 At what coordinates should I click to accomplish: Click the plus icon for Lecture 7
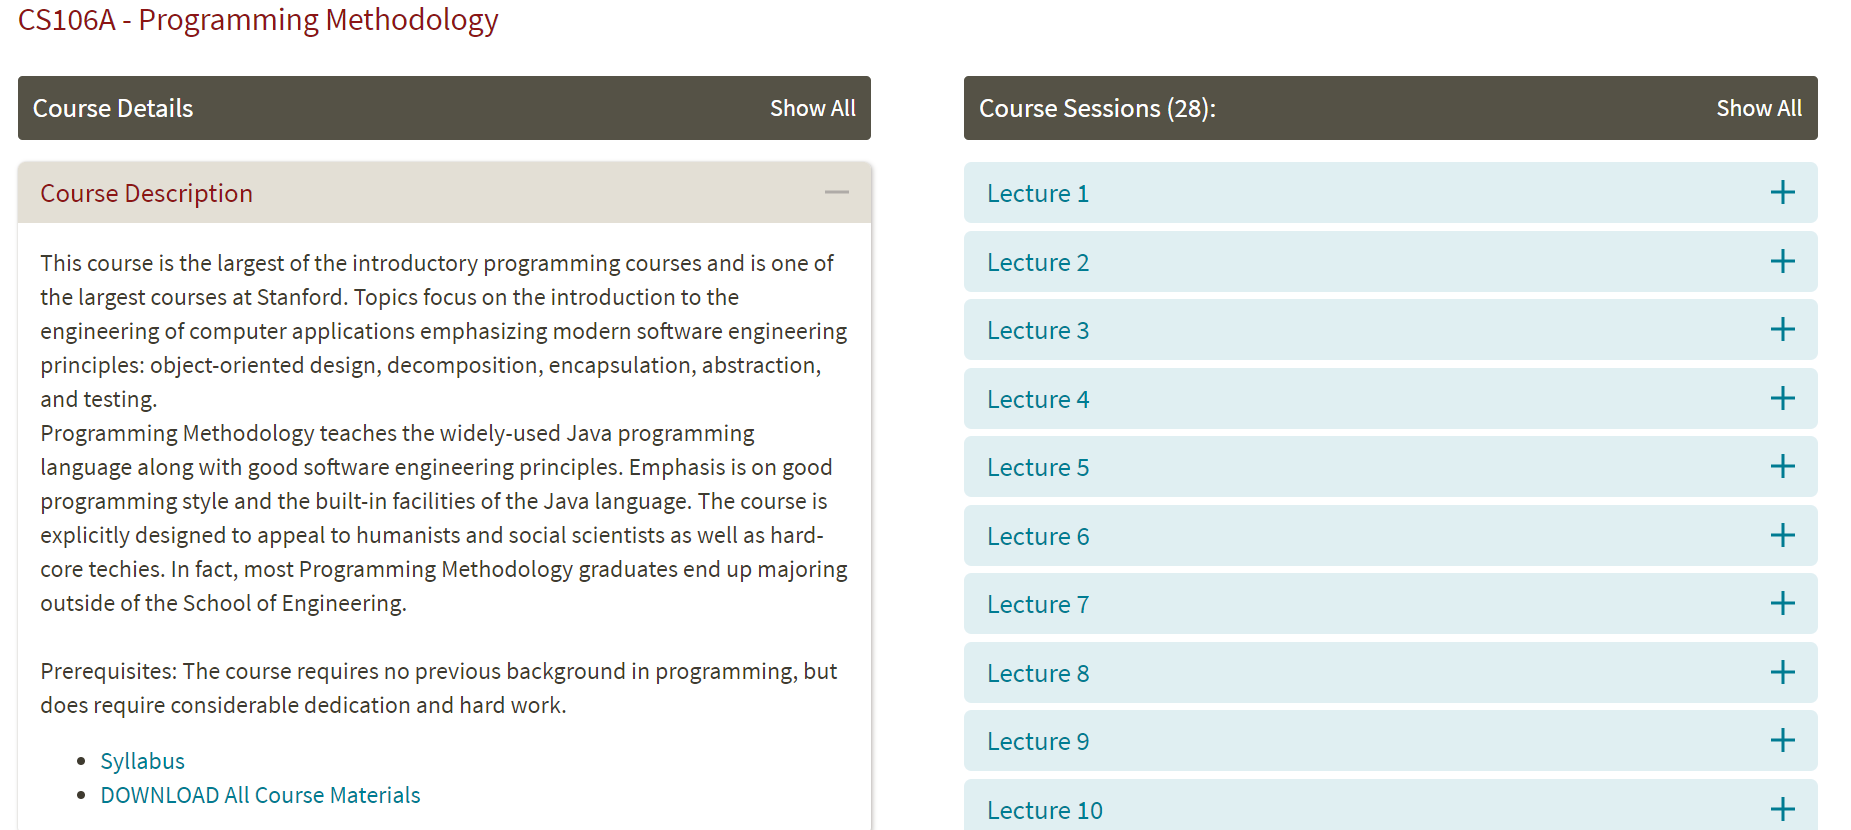[1782, 604]
